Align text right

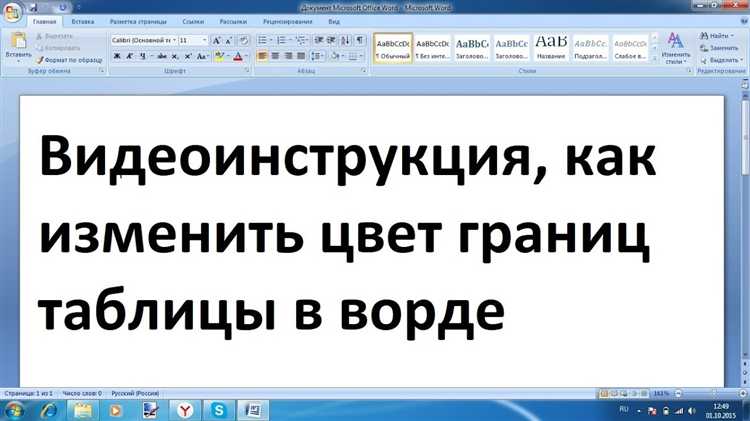click(x=288, y=56)
